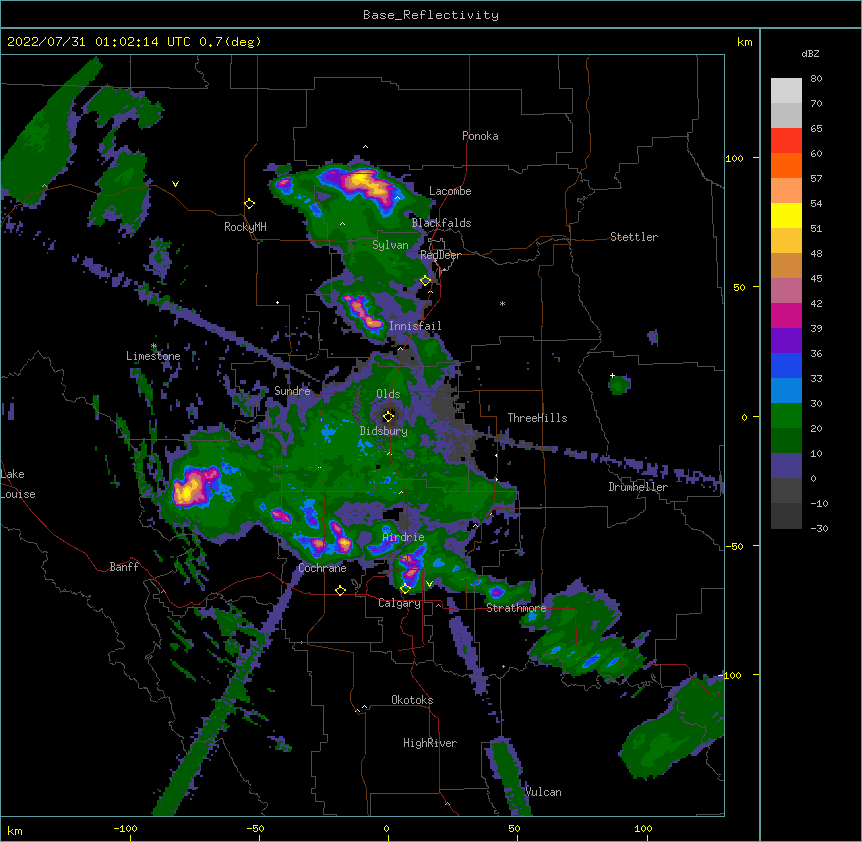Select the slate violet swatch between 10 and 0
Image resolution: width=862 pixels, height=842 pixels.
point(786,466)
